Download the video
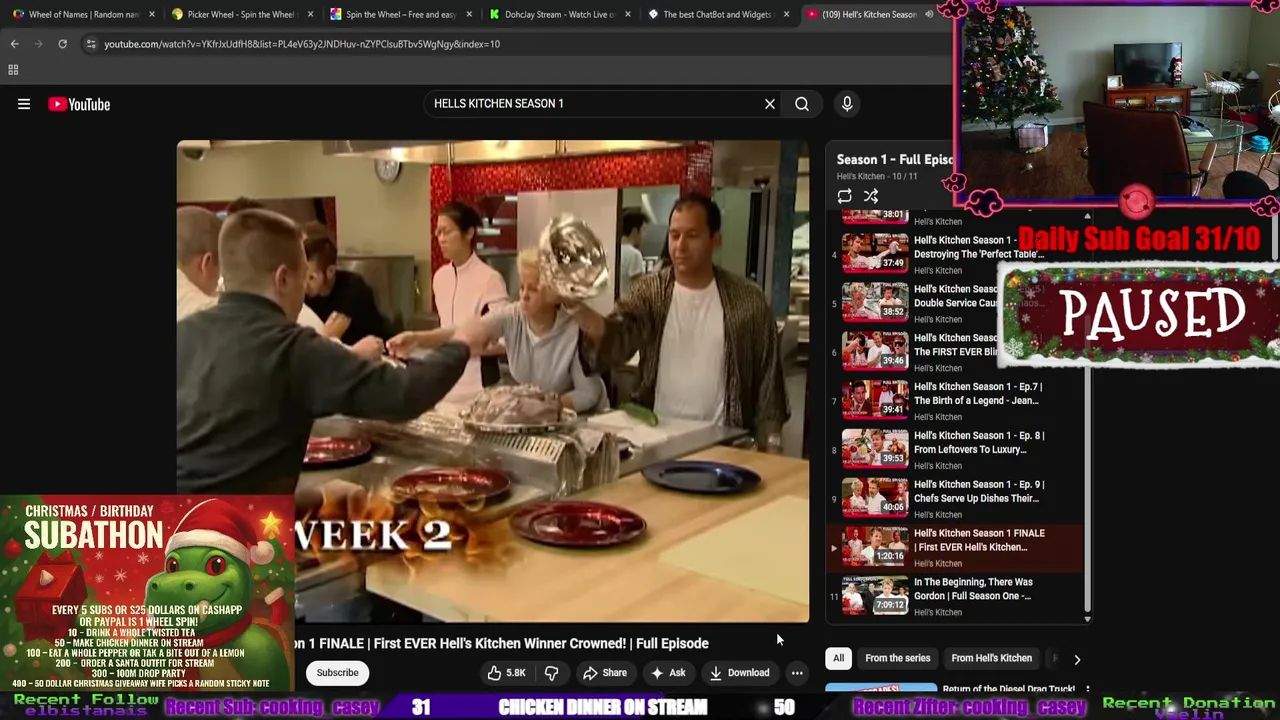The image size is (1280, 720). click(x=740, y=673)
